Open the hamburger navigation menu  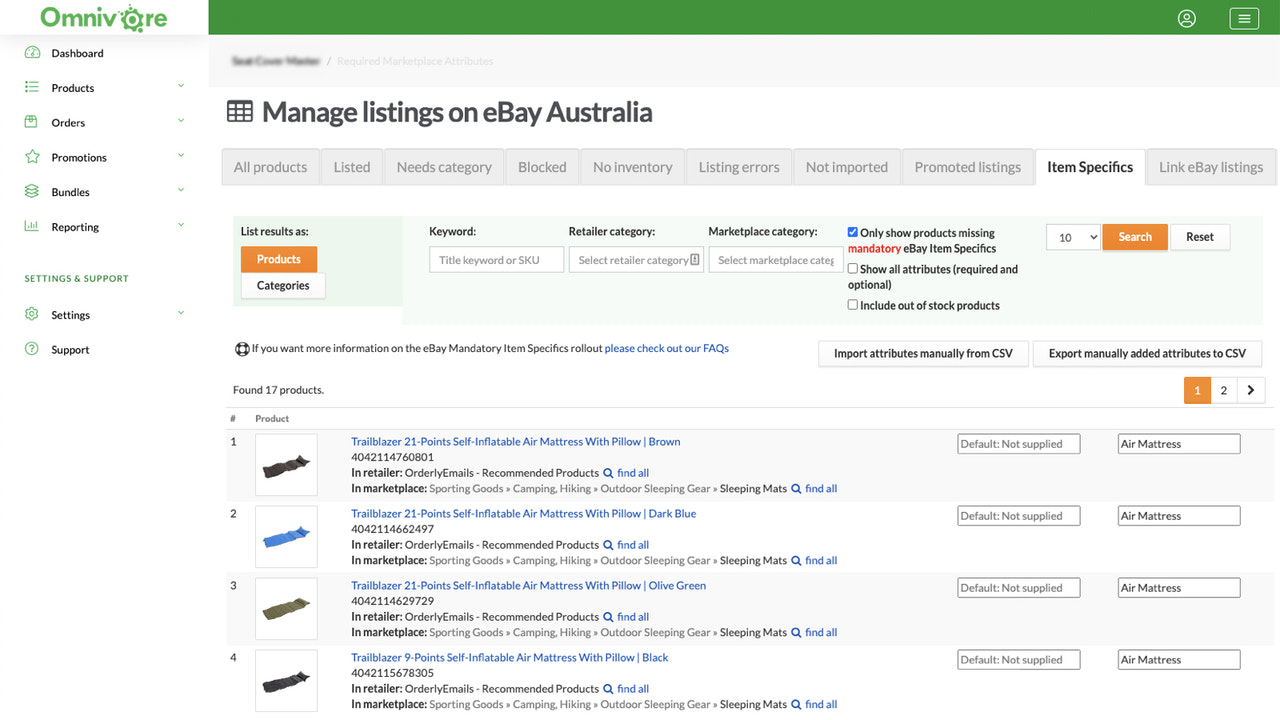[1243, 18]
